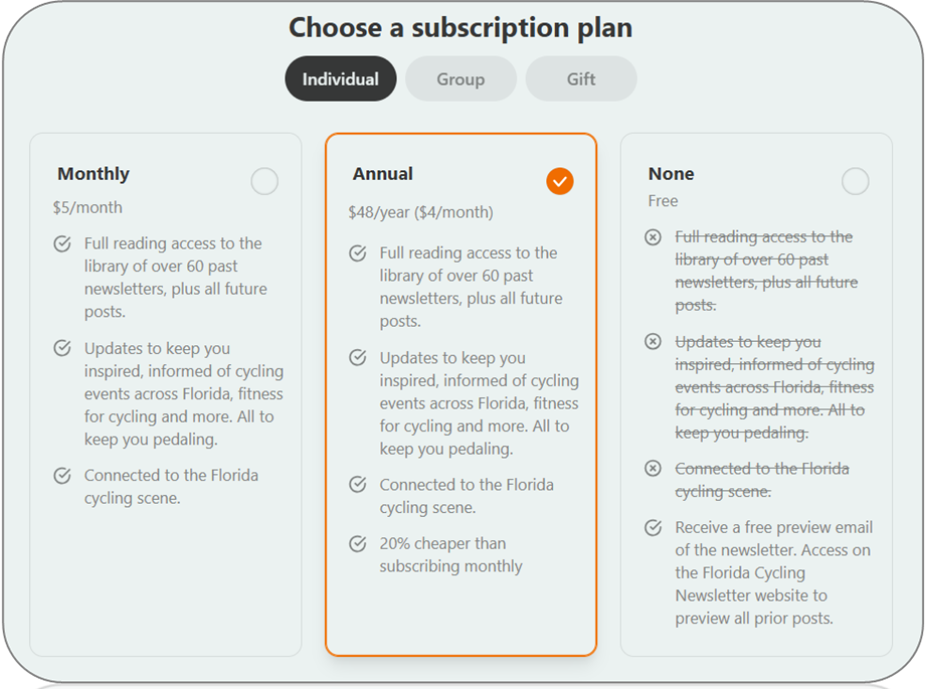Click the checkmark beside Annual's library access feature
The height and width of the screenshot is (689, 926).
[x=357, y=253]
